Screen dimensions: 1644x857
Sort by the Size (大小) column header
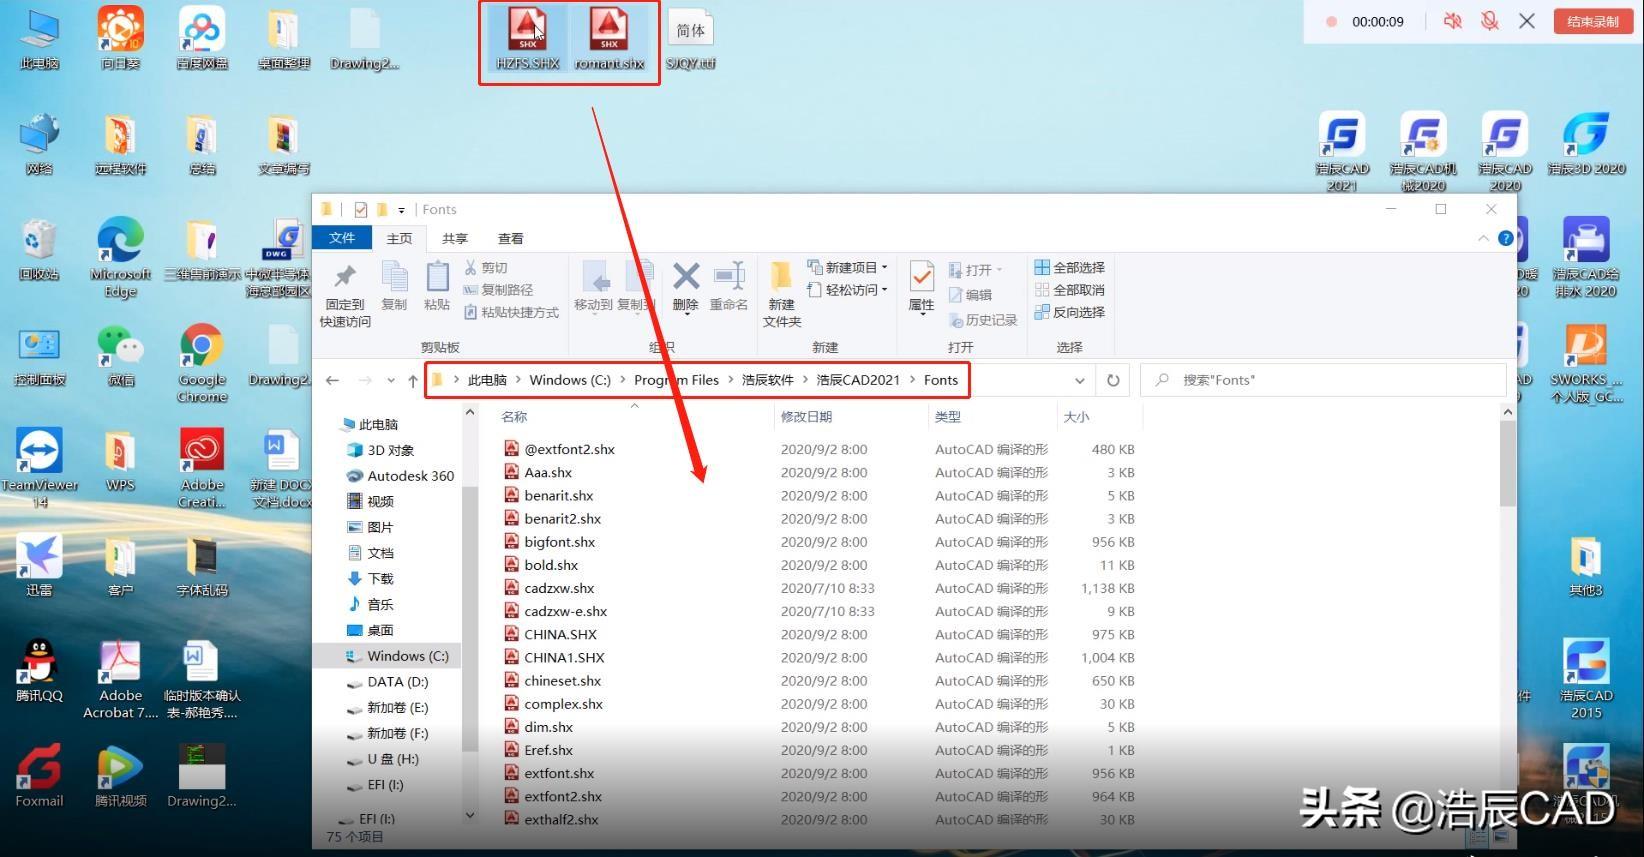click(x=1077, y=417)
